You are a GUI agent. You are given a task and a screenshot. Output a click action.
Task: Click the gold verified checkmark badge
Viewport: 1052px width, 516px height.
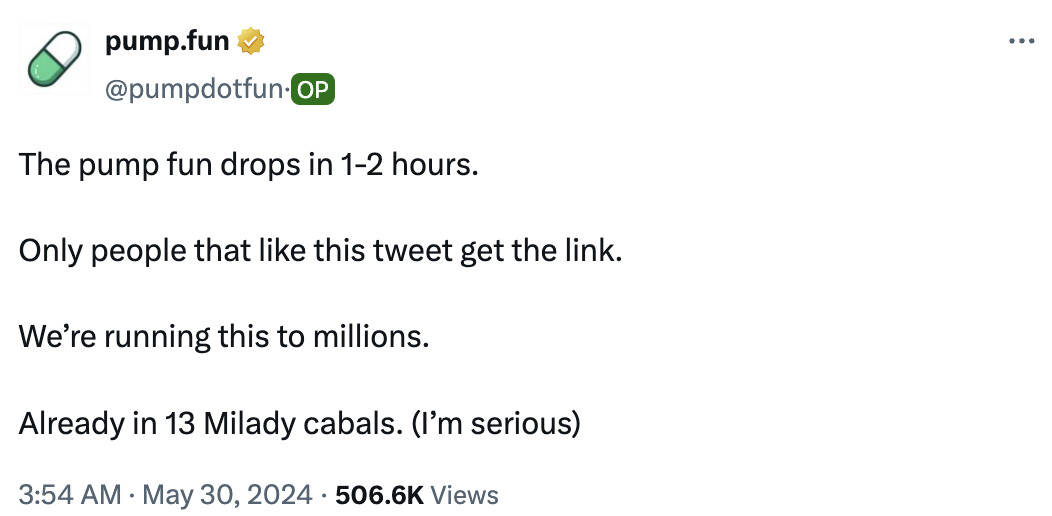coord(250,41)
